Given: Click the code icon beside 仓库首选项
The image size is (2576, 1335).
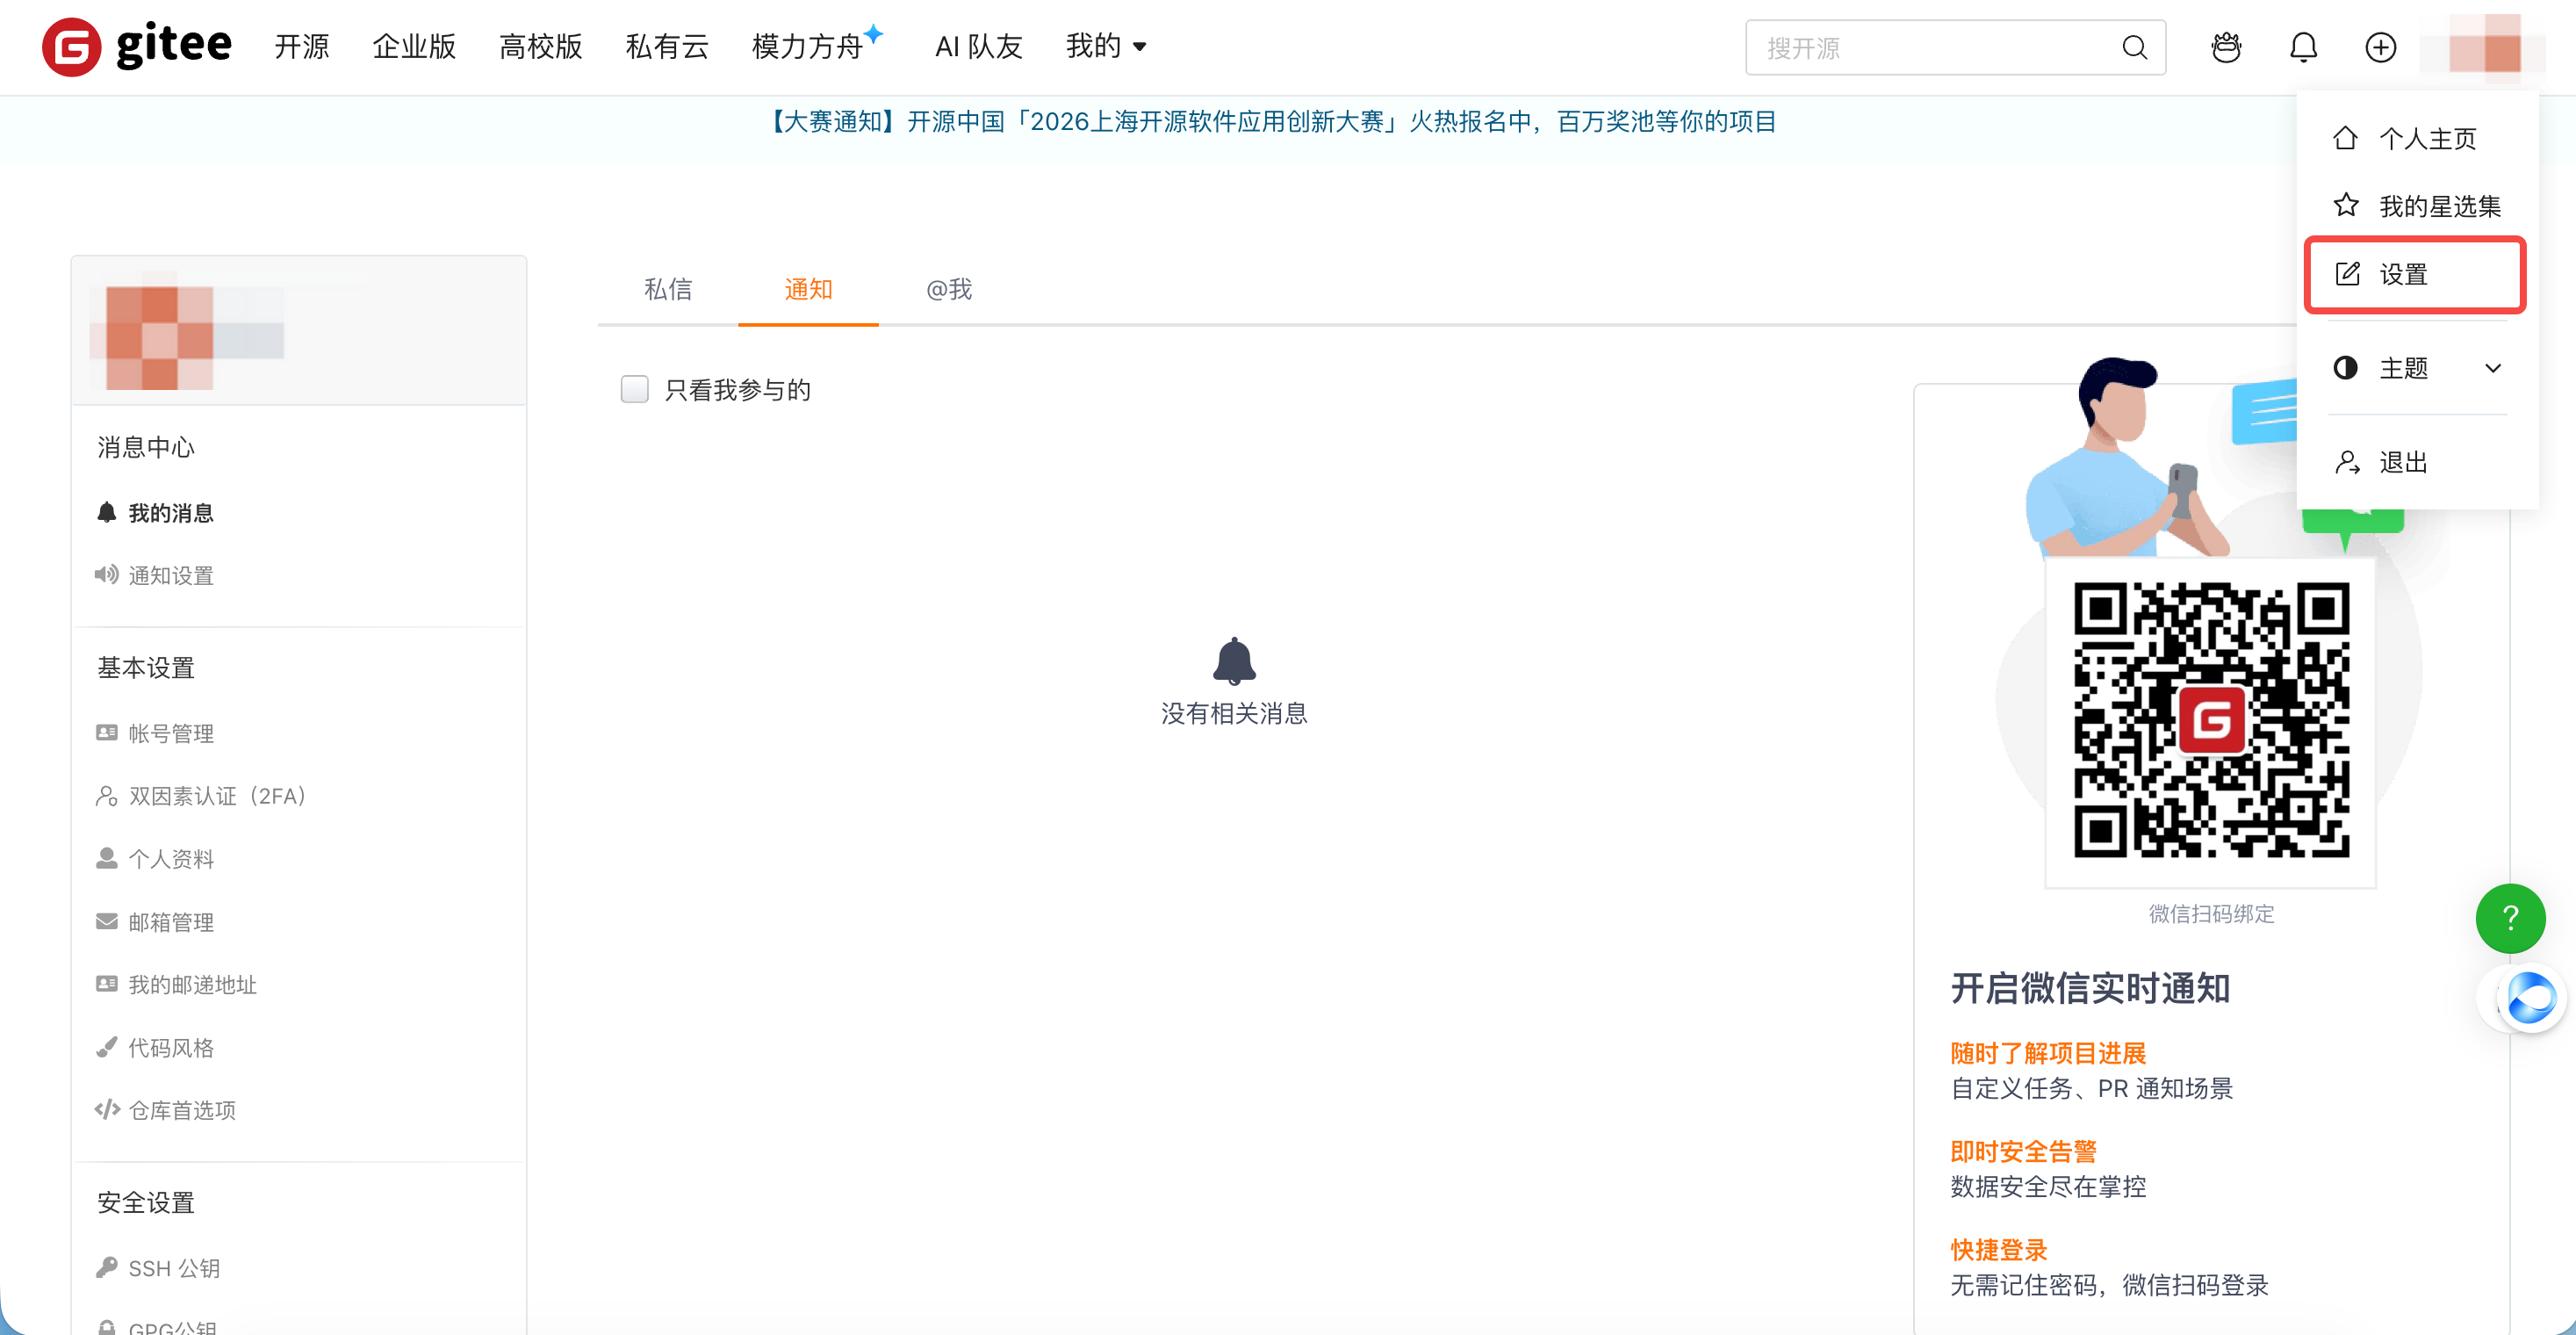Looking at the screenshot, I should pos(106,1110).
